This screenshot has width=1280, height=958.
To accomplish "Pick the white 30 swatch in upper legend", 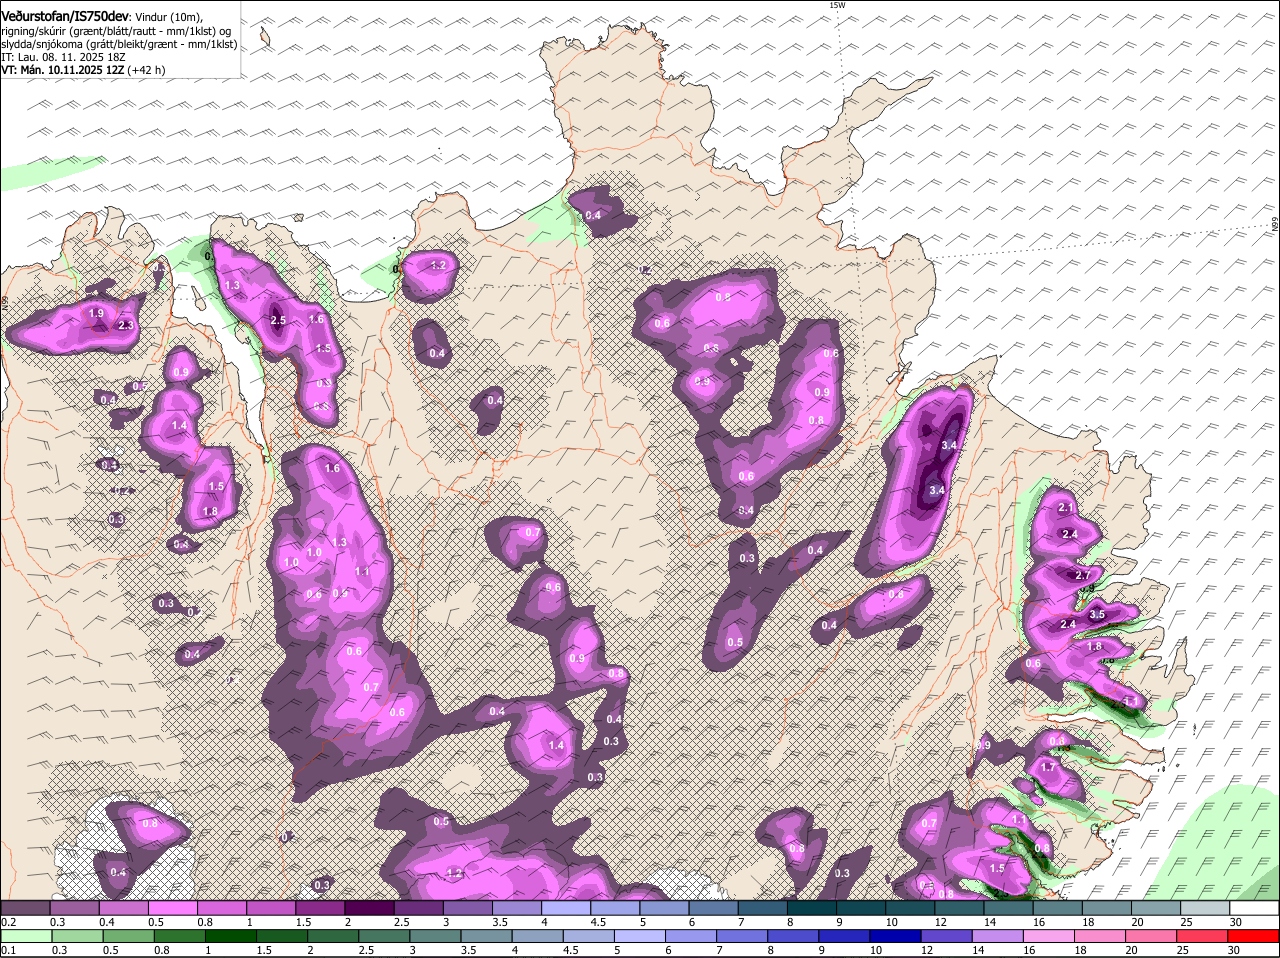I will click(1254, 908).
